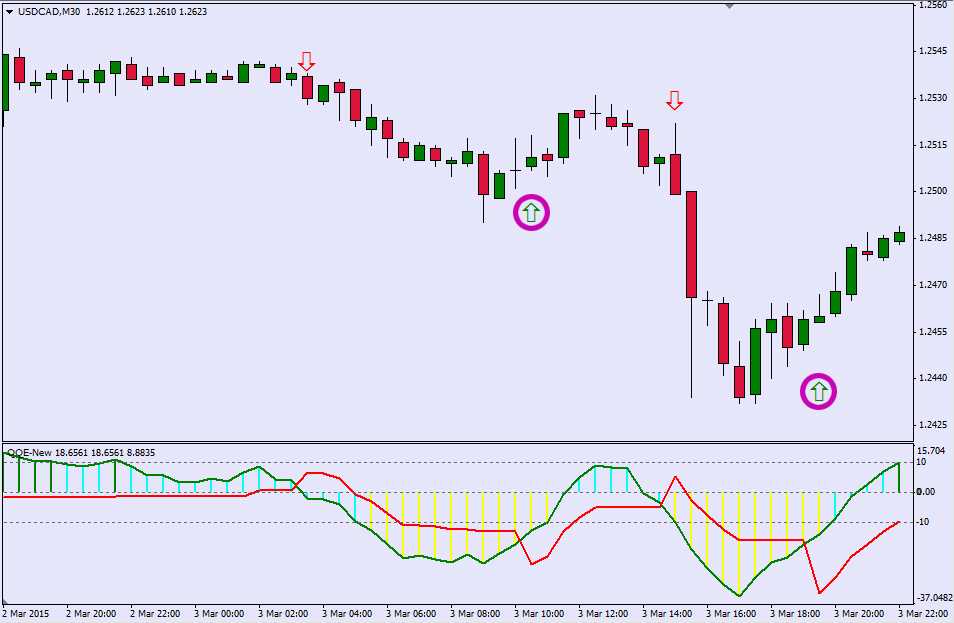Click price level 1.2455 on the scale

click(x=933, y=332)
